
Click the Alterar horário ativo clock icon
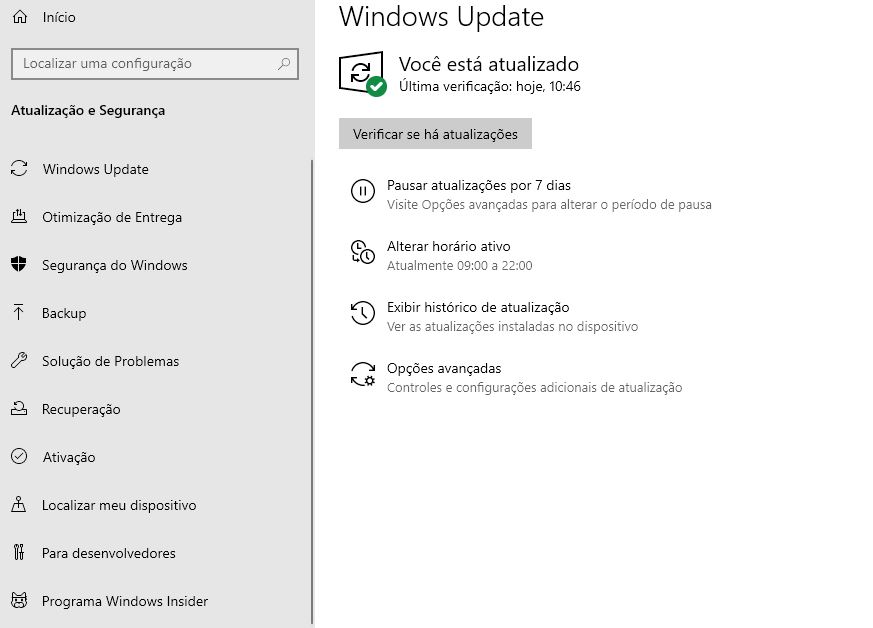(x=362, y=252)
